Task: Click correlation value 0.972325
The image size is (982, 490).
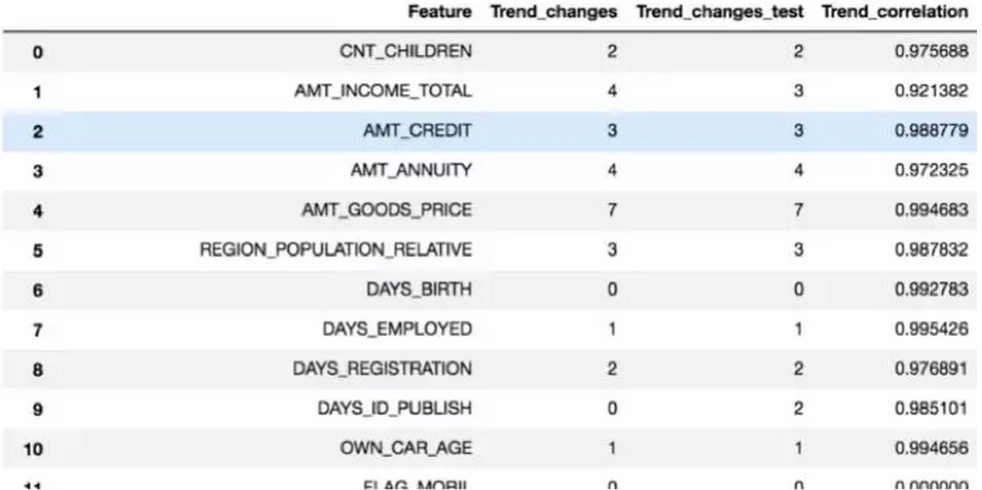Action: [931, 170]
